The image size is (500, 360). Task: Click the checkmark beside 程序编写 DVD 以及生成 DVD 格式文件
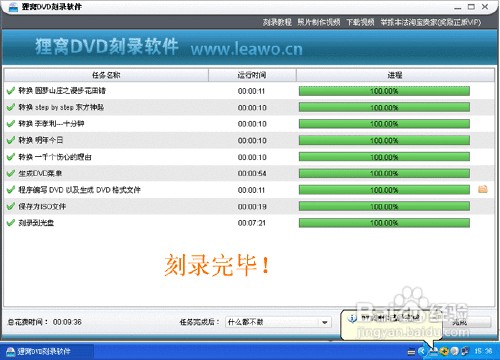tap(11, 190)
